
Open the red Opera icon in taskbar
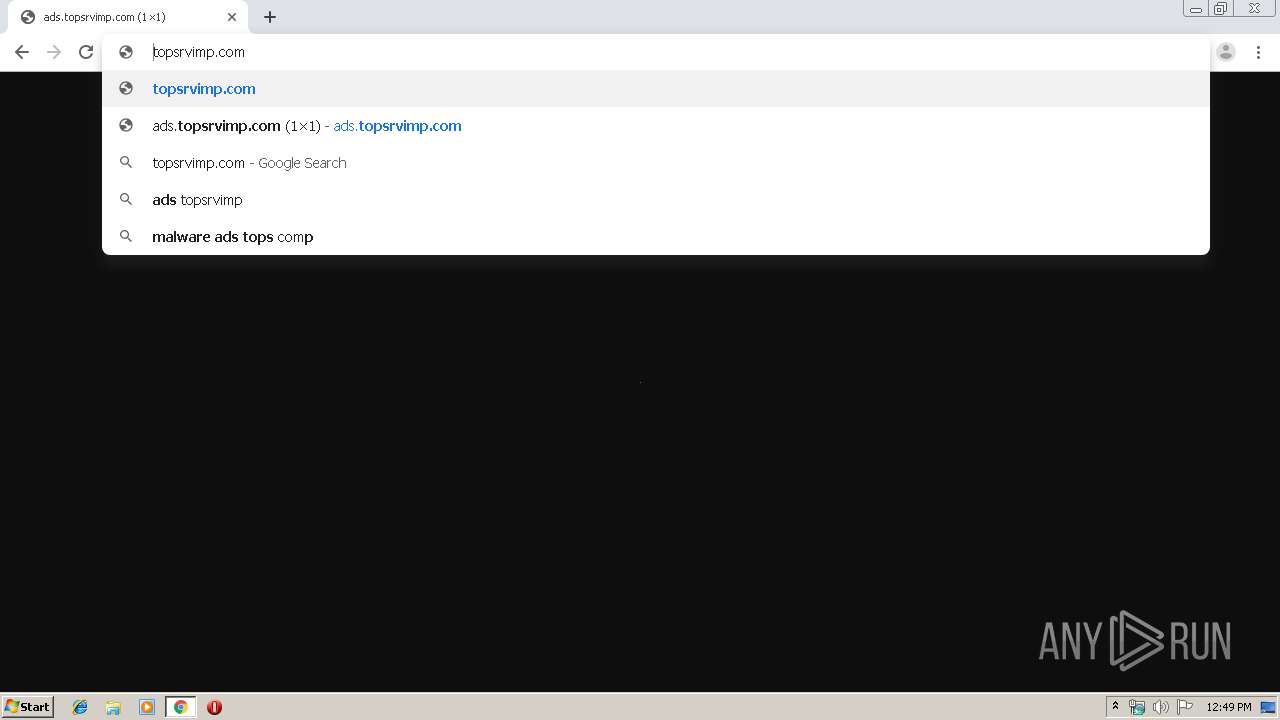tap(214, 707)
